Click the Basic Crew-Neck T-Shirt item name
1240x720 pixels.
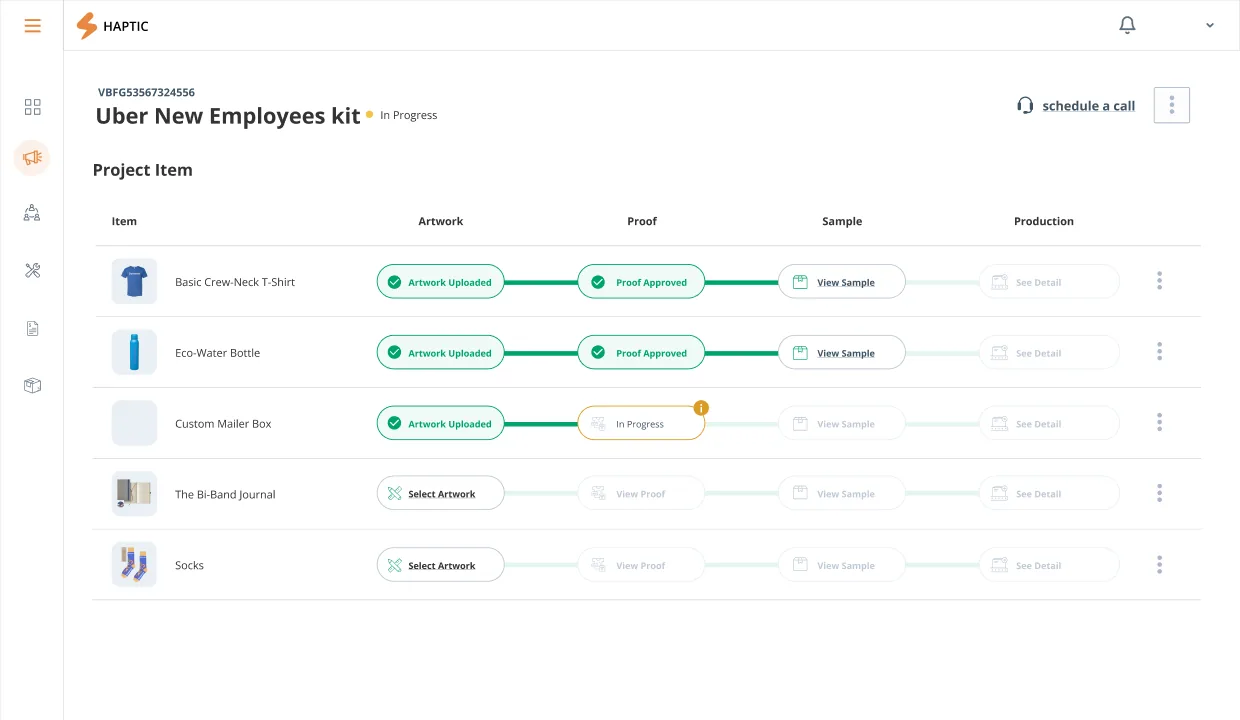(235, 282)
